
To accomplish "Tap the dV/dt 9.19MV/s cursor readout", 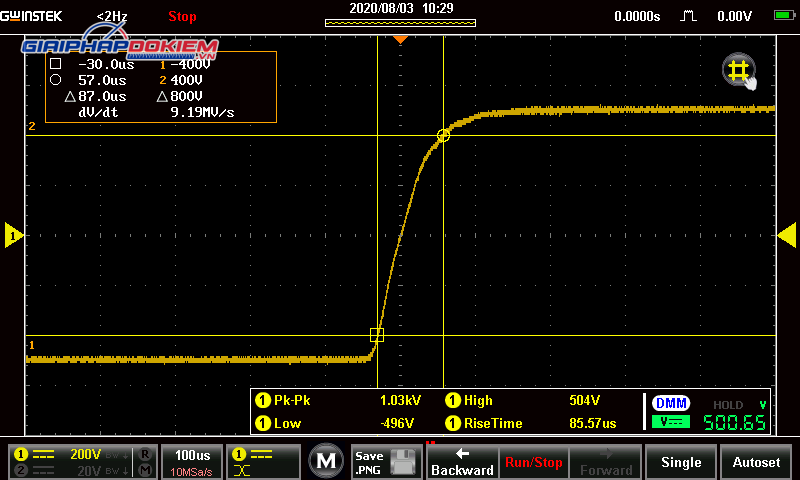I will click(156, 112).
